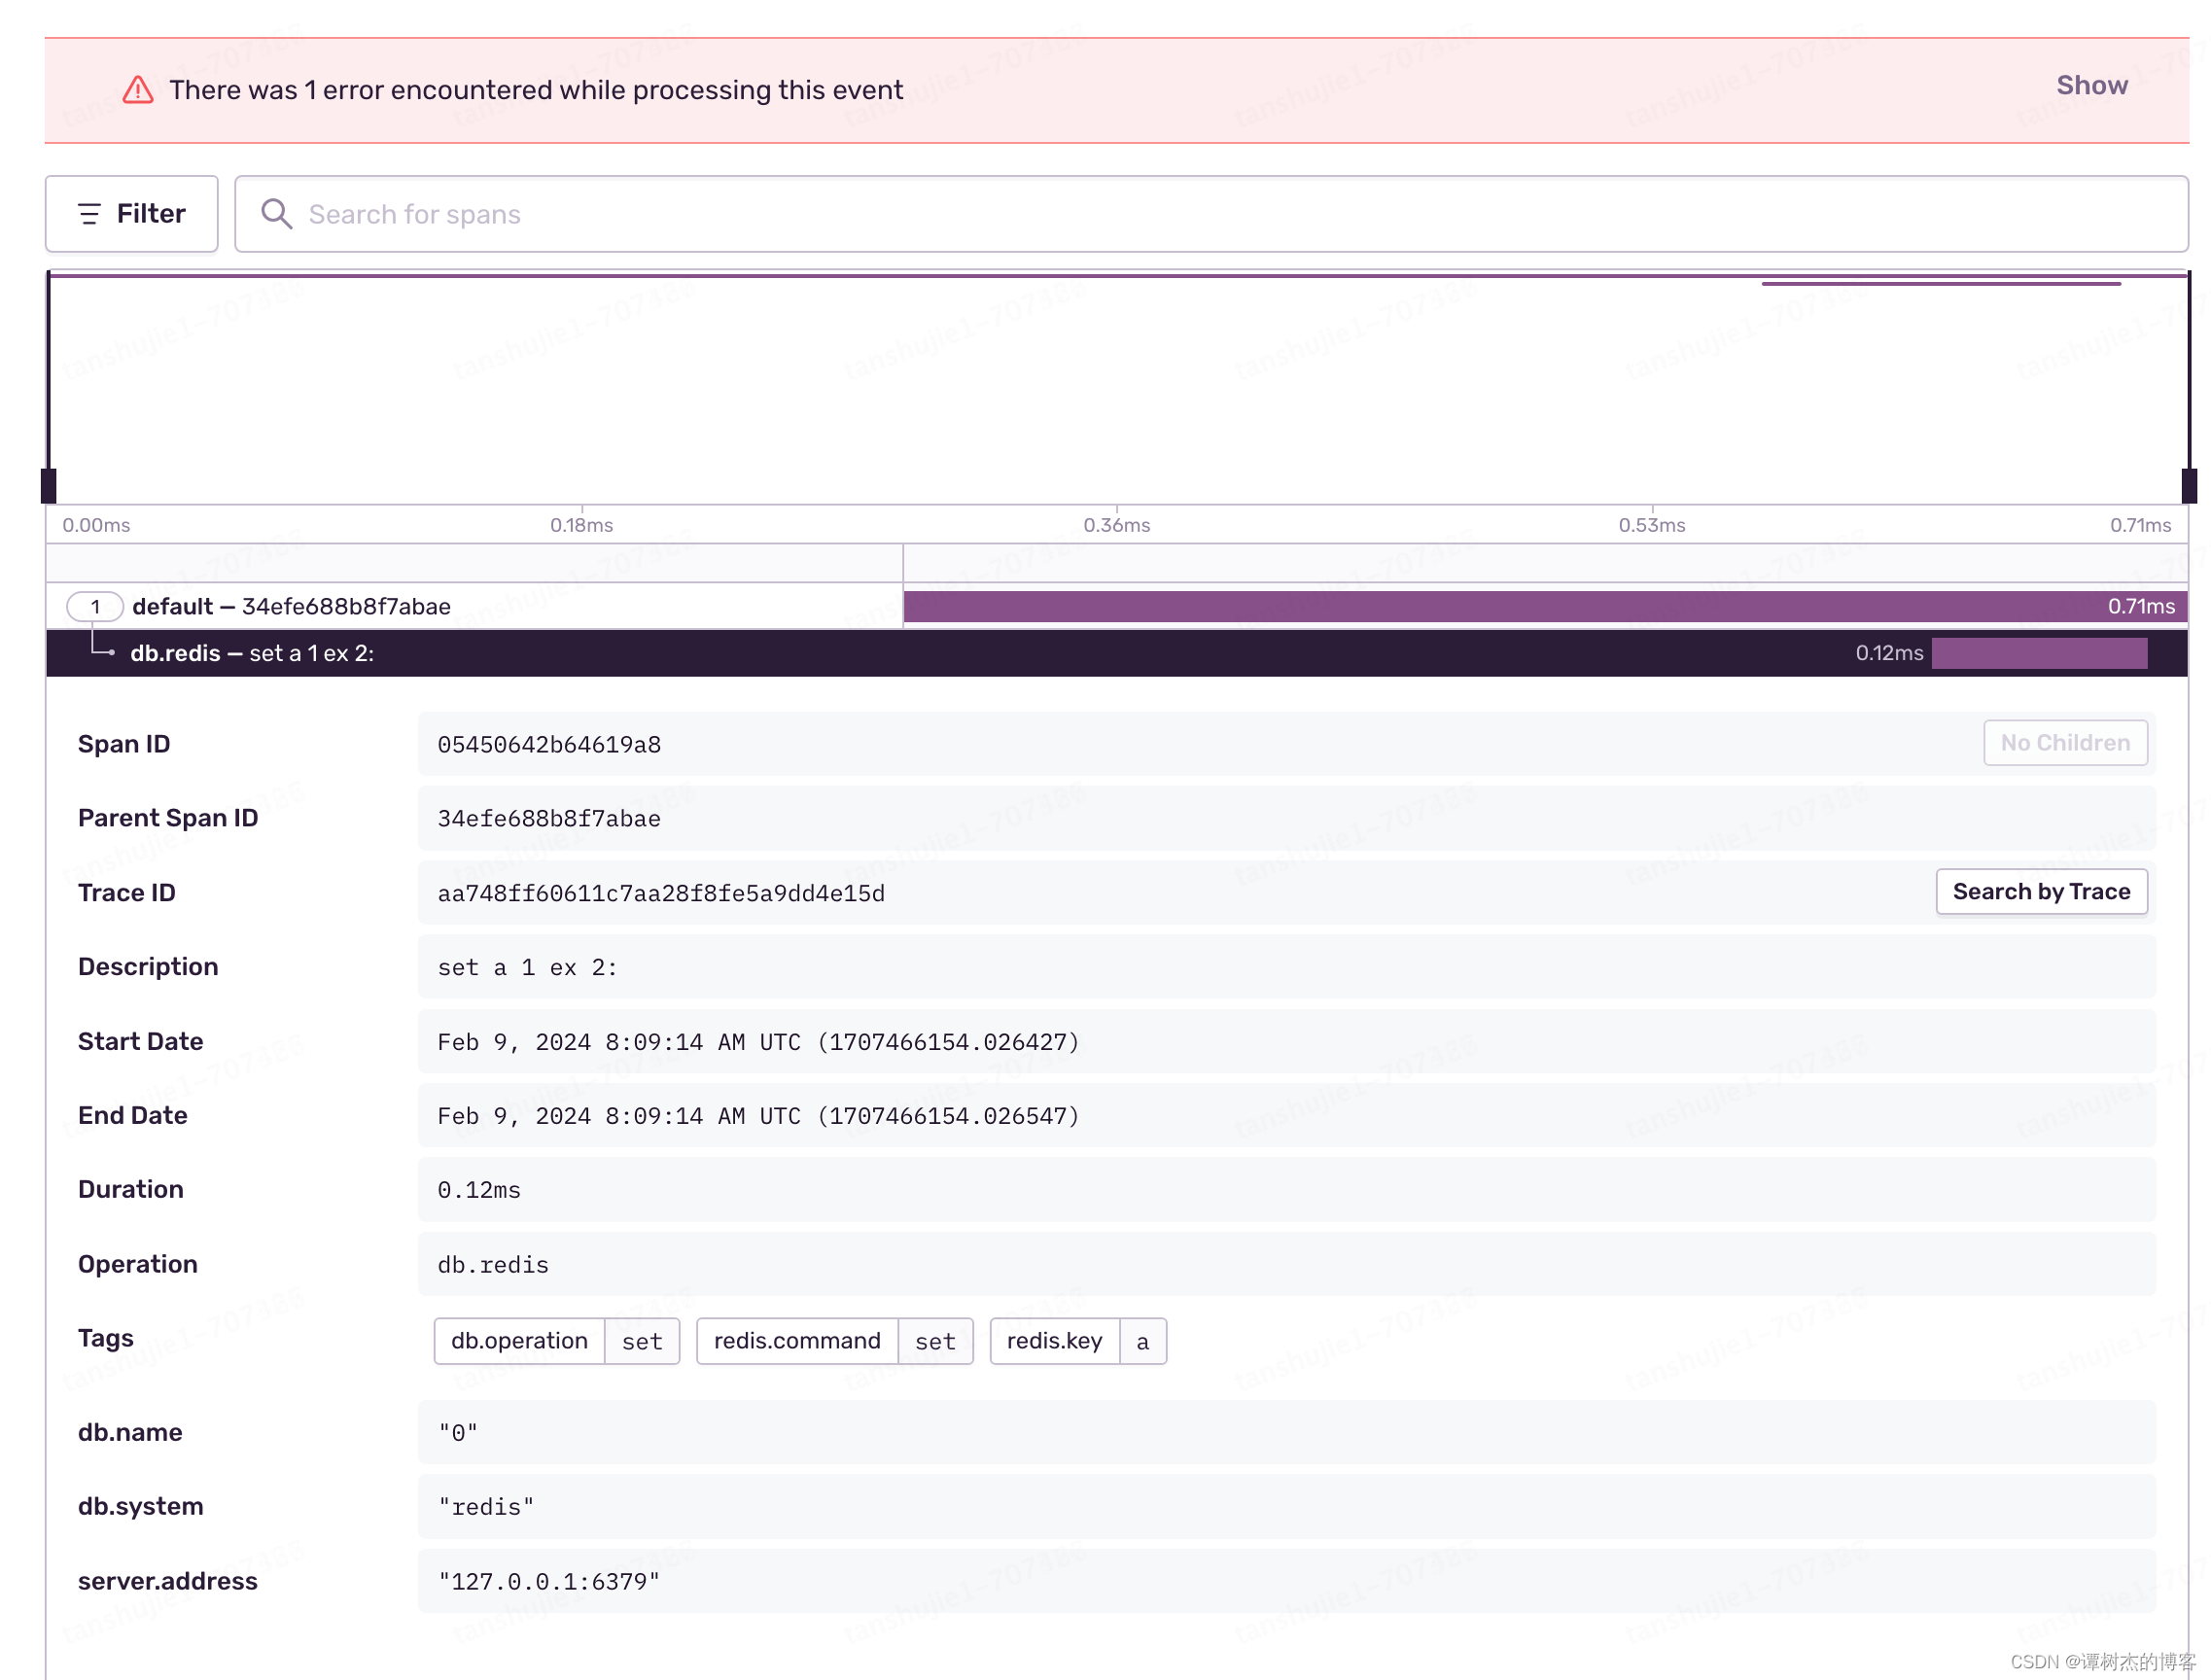Click the Trace ID value to copy
This screenshot has width=2211, height=1680.
coord(660,892)
